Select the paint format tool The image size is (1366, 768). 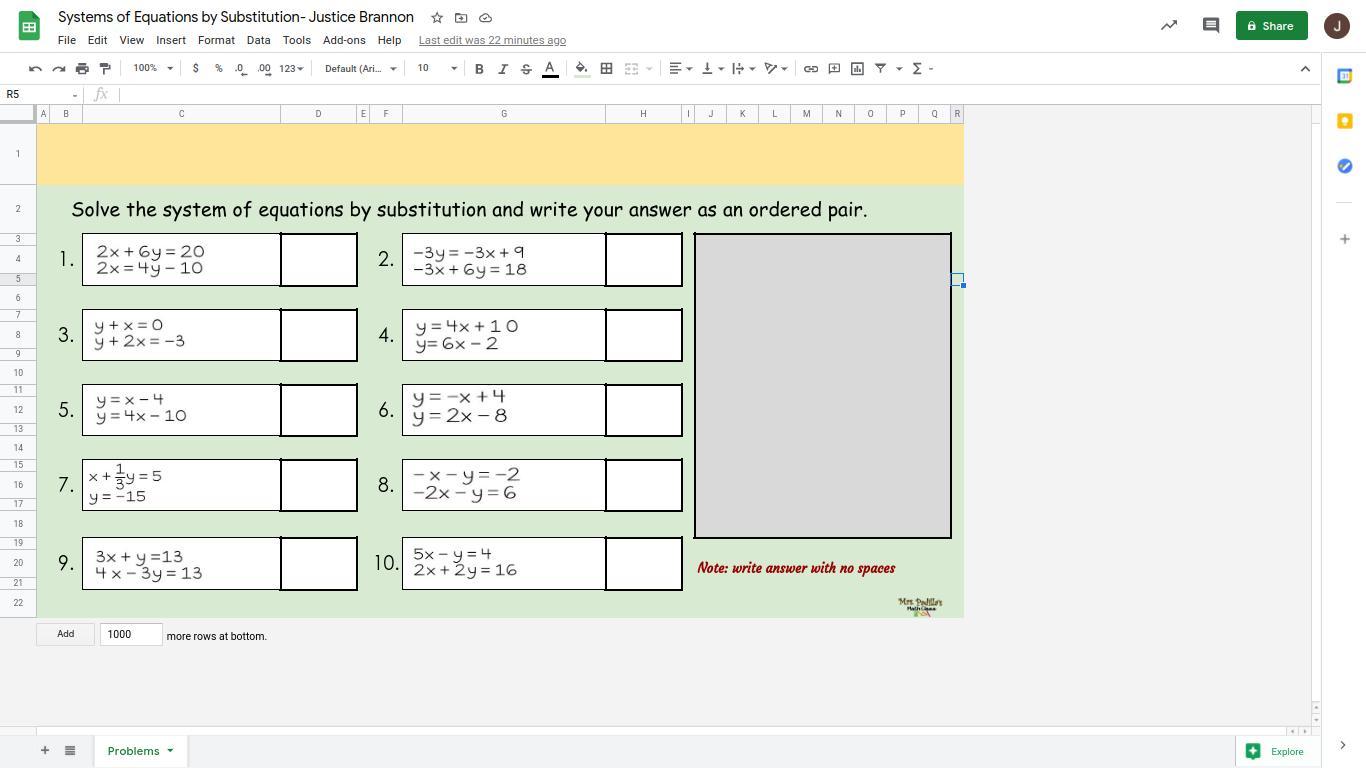pos(105,69)
